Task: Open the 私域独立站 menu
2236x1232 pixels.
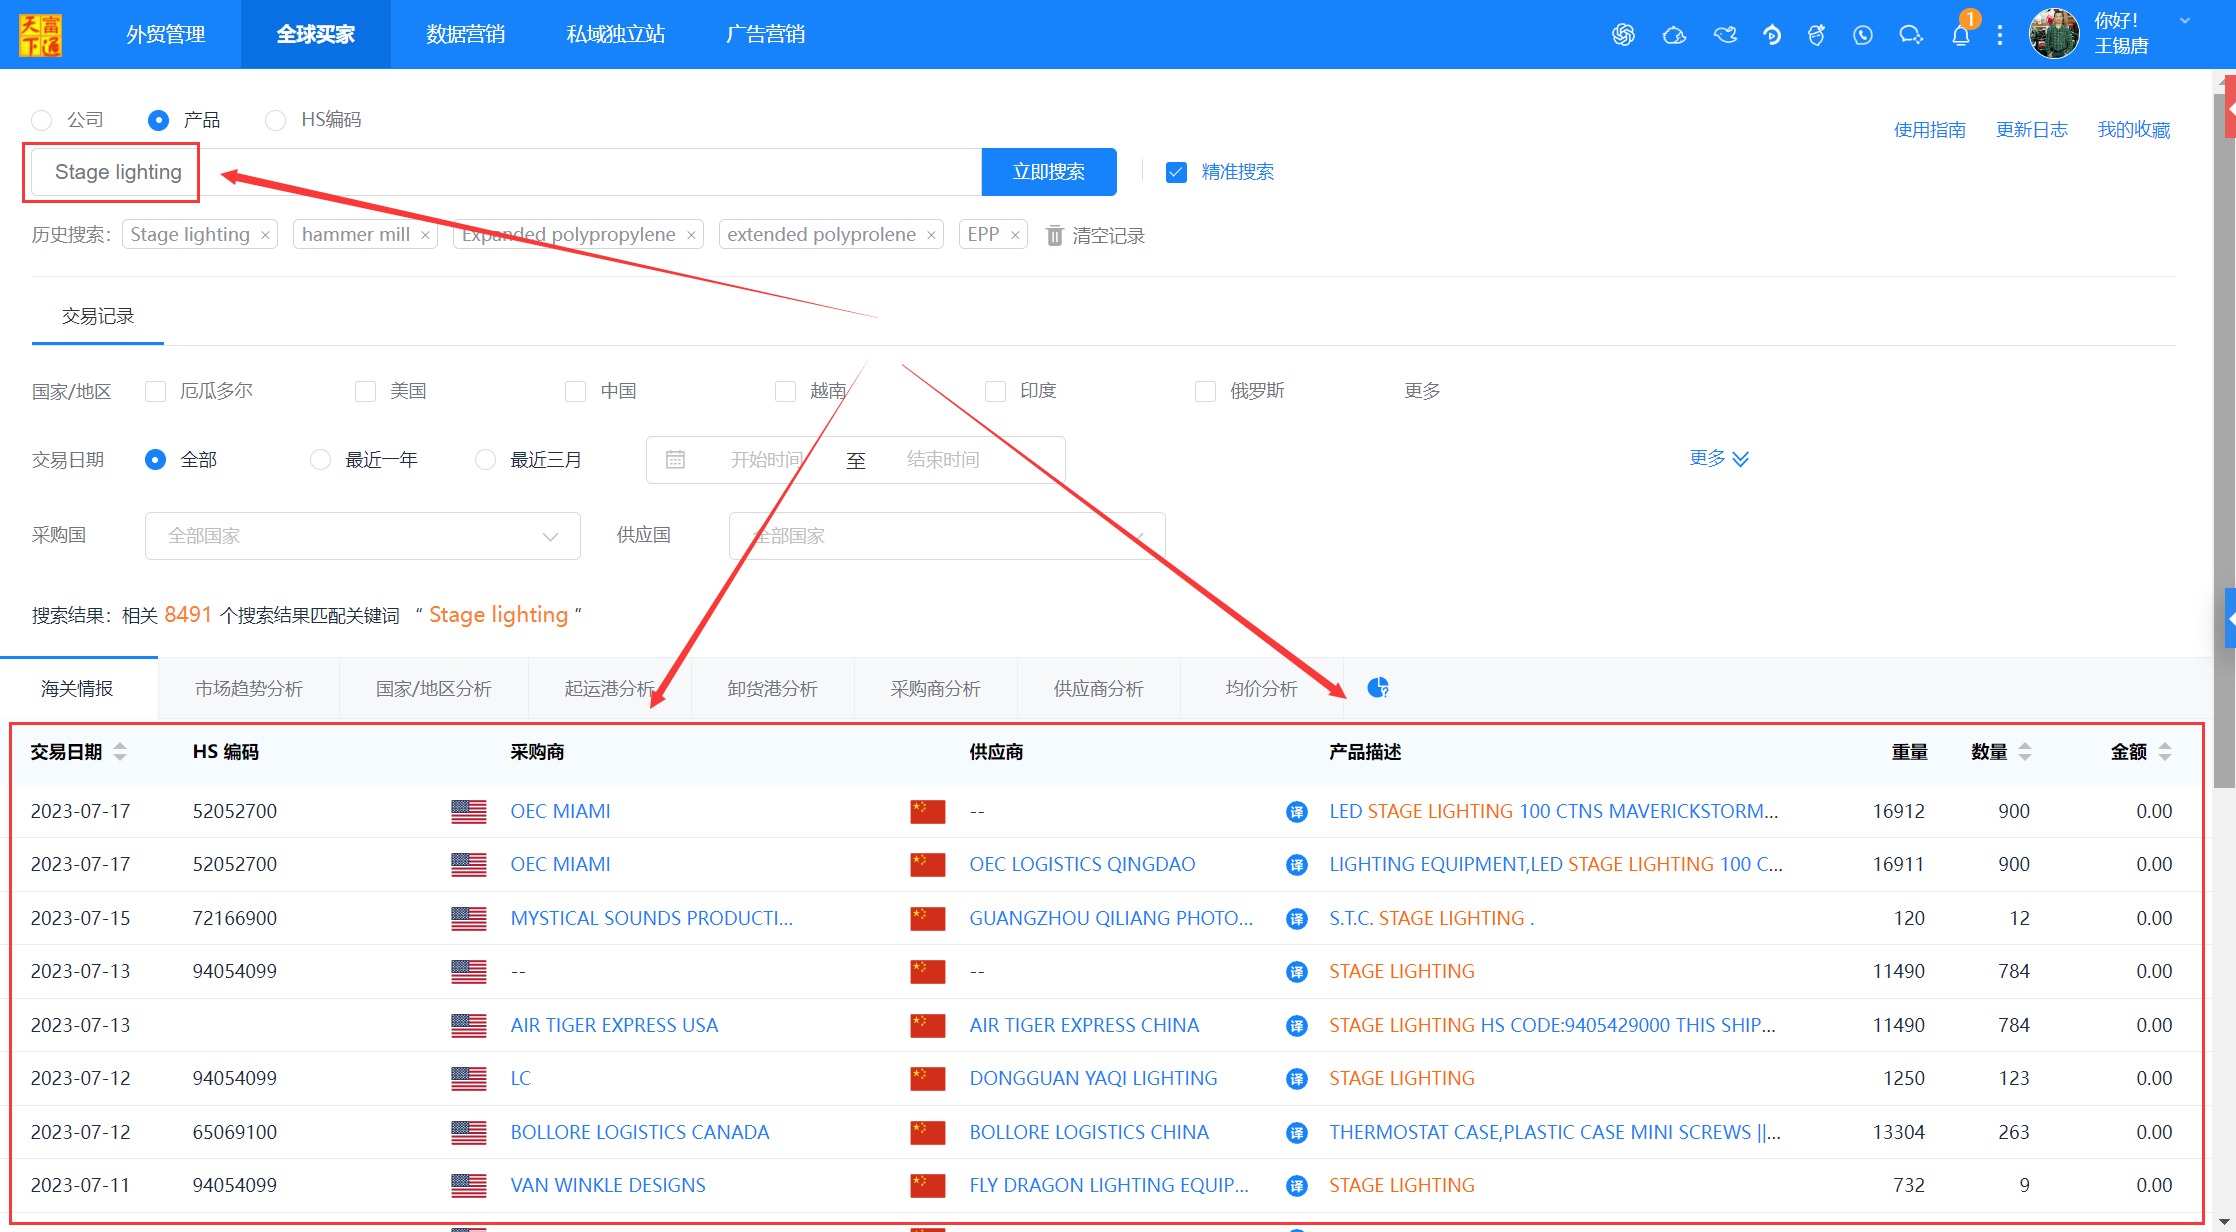Action: tap(616, 35)
